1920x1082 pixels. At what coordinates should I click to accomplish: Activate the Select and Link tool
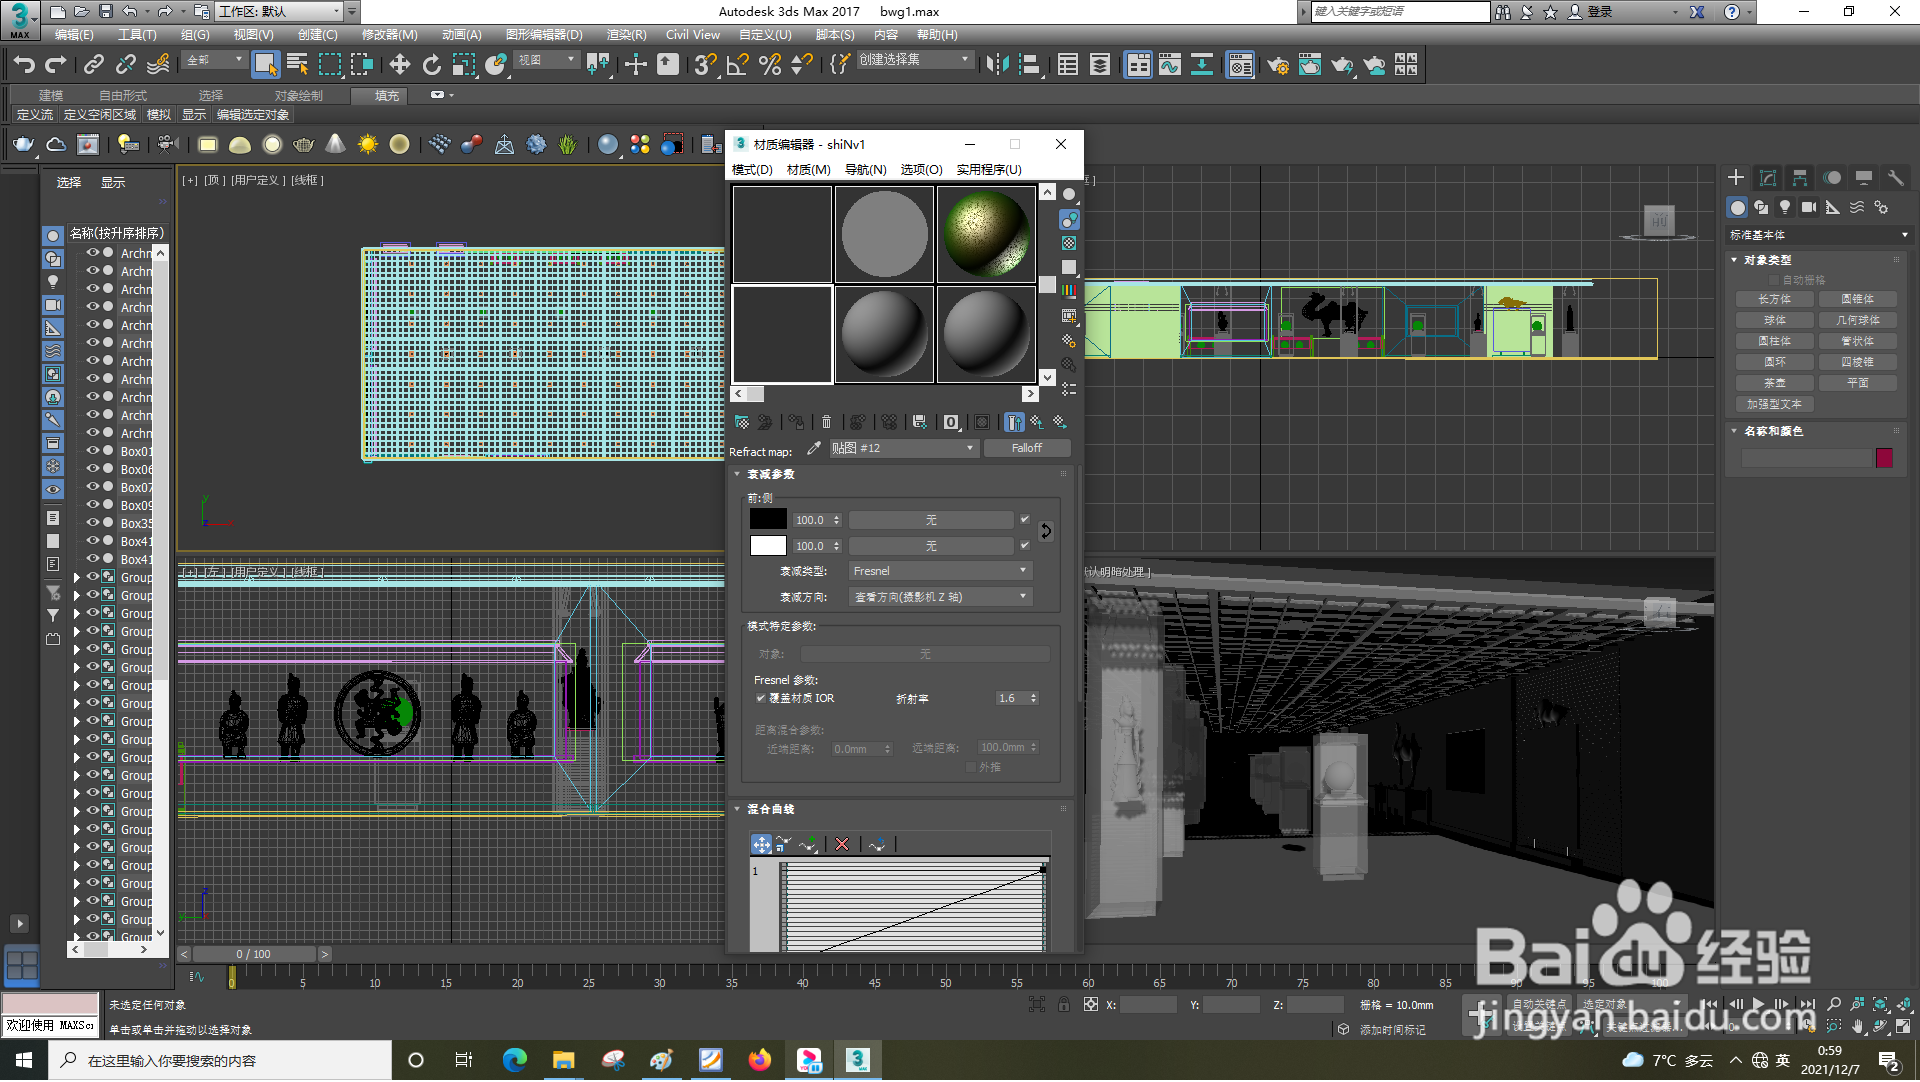point(94,65)
